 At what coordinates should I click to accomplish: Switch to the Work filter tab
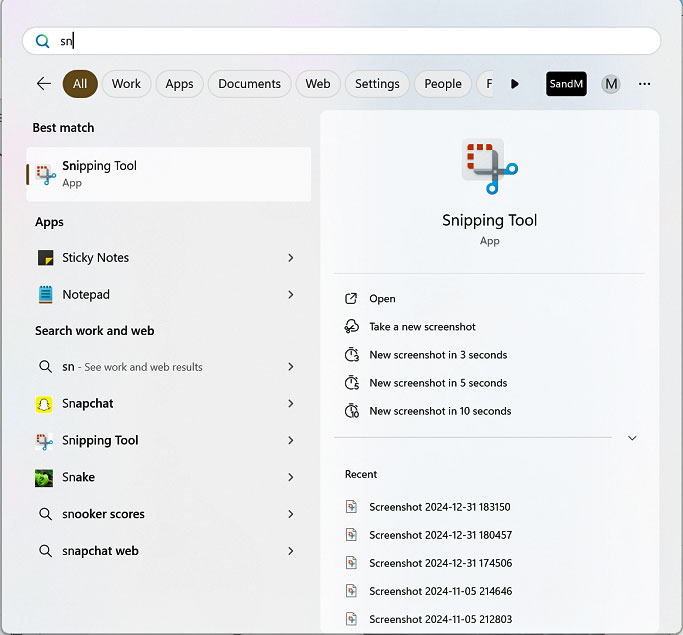pyautogui.click(x=126, y=84)
